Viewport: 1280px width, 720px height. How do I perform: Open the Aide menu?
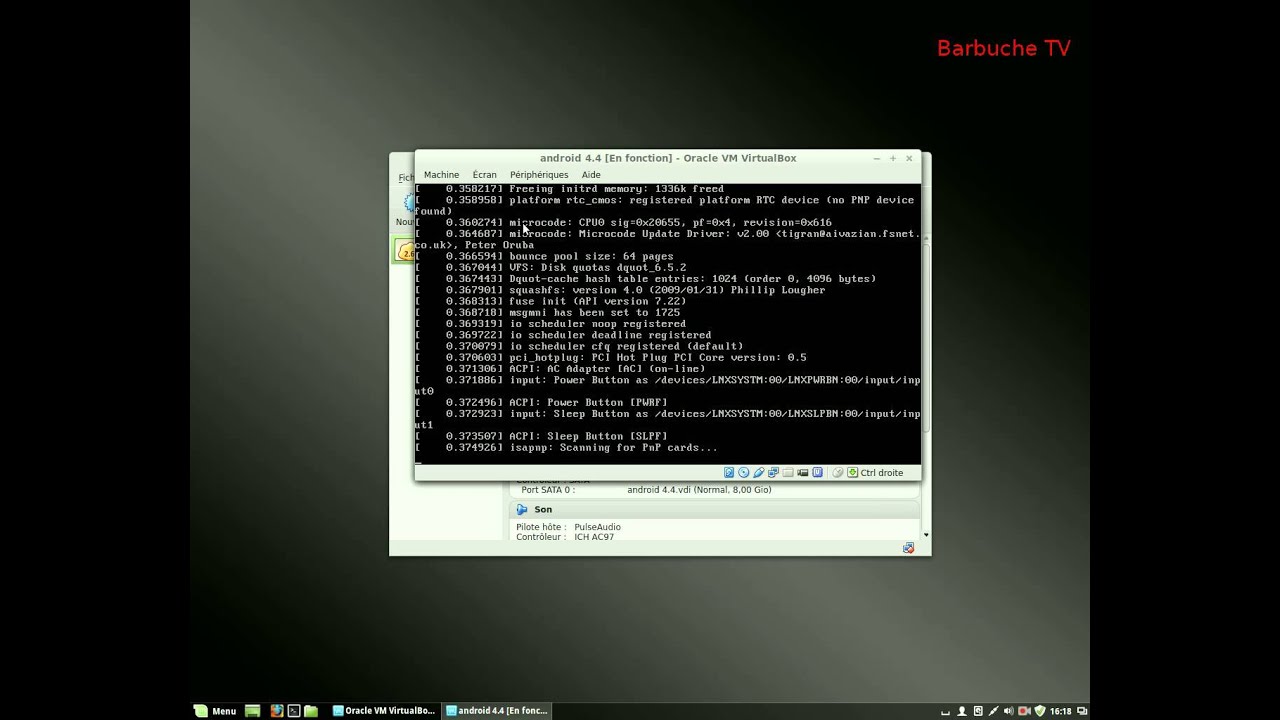[591, 175]
